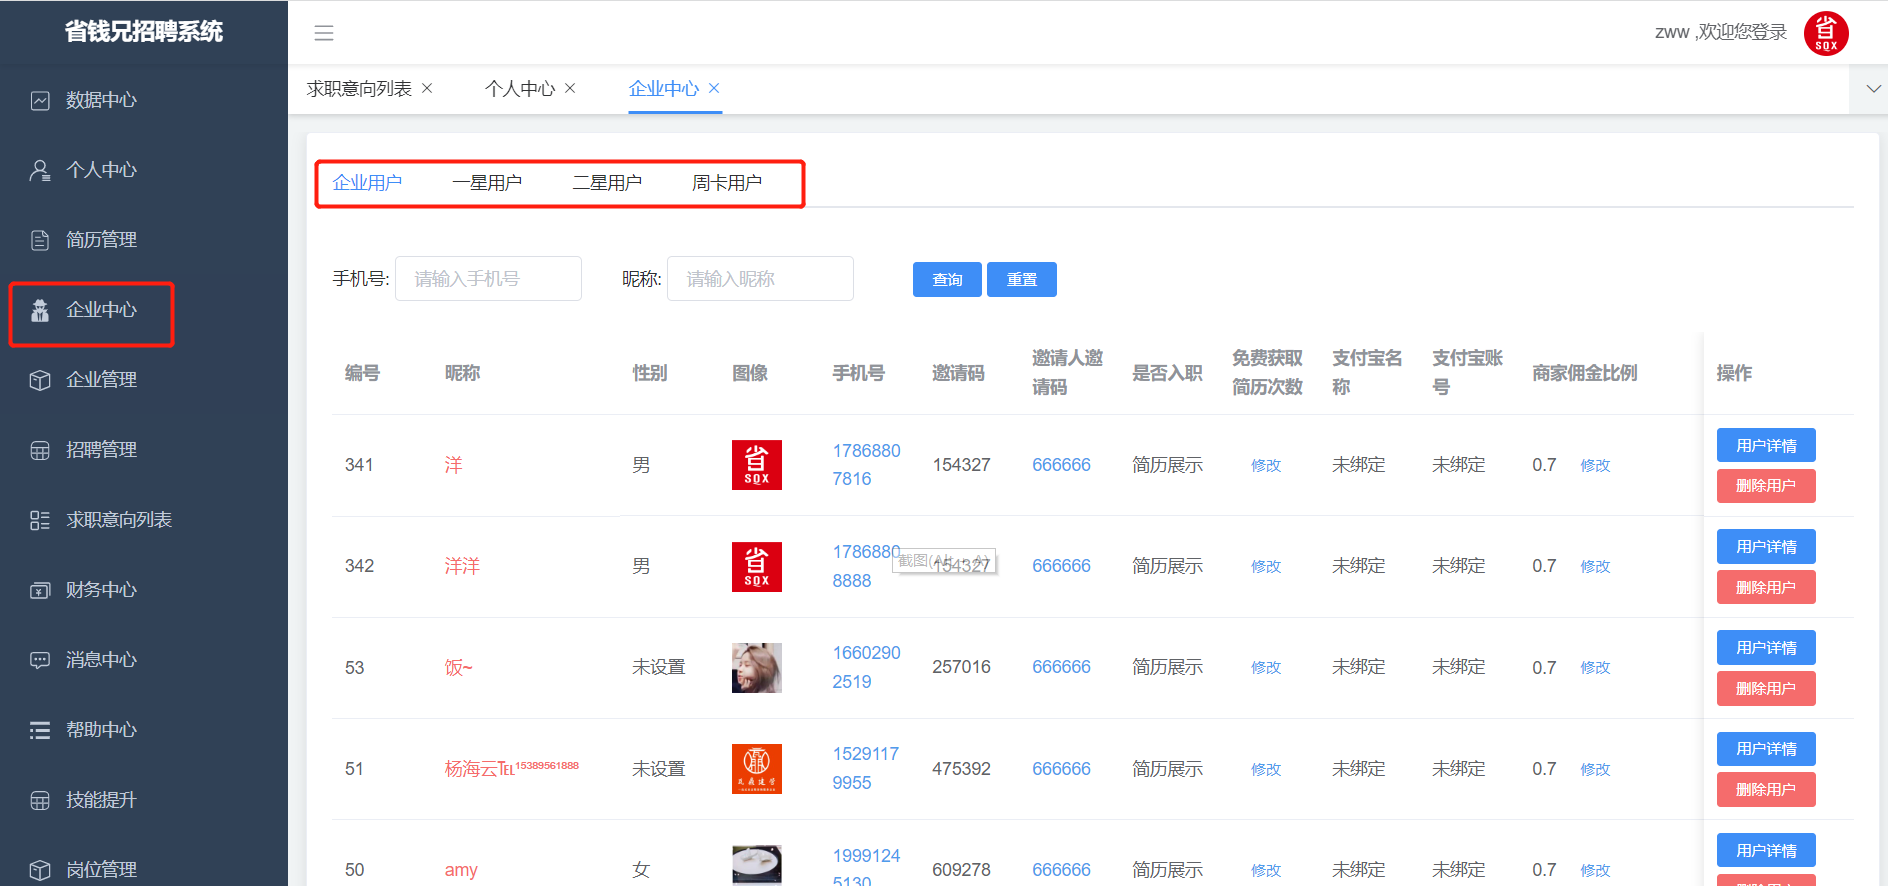Switch to the 一星用户 tab
This screenshot has height=886, width=1888.
pyautogui.click(x=487, y=183)
